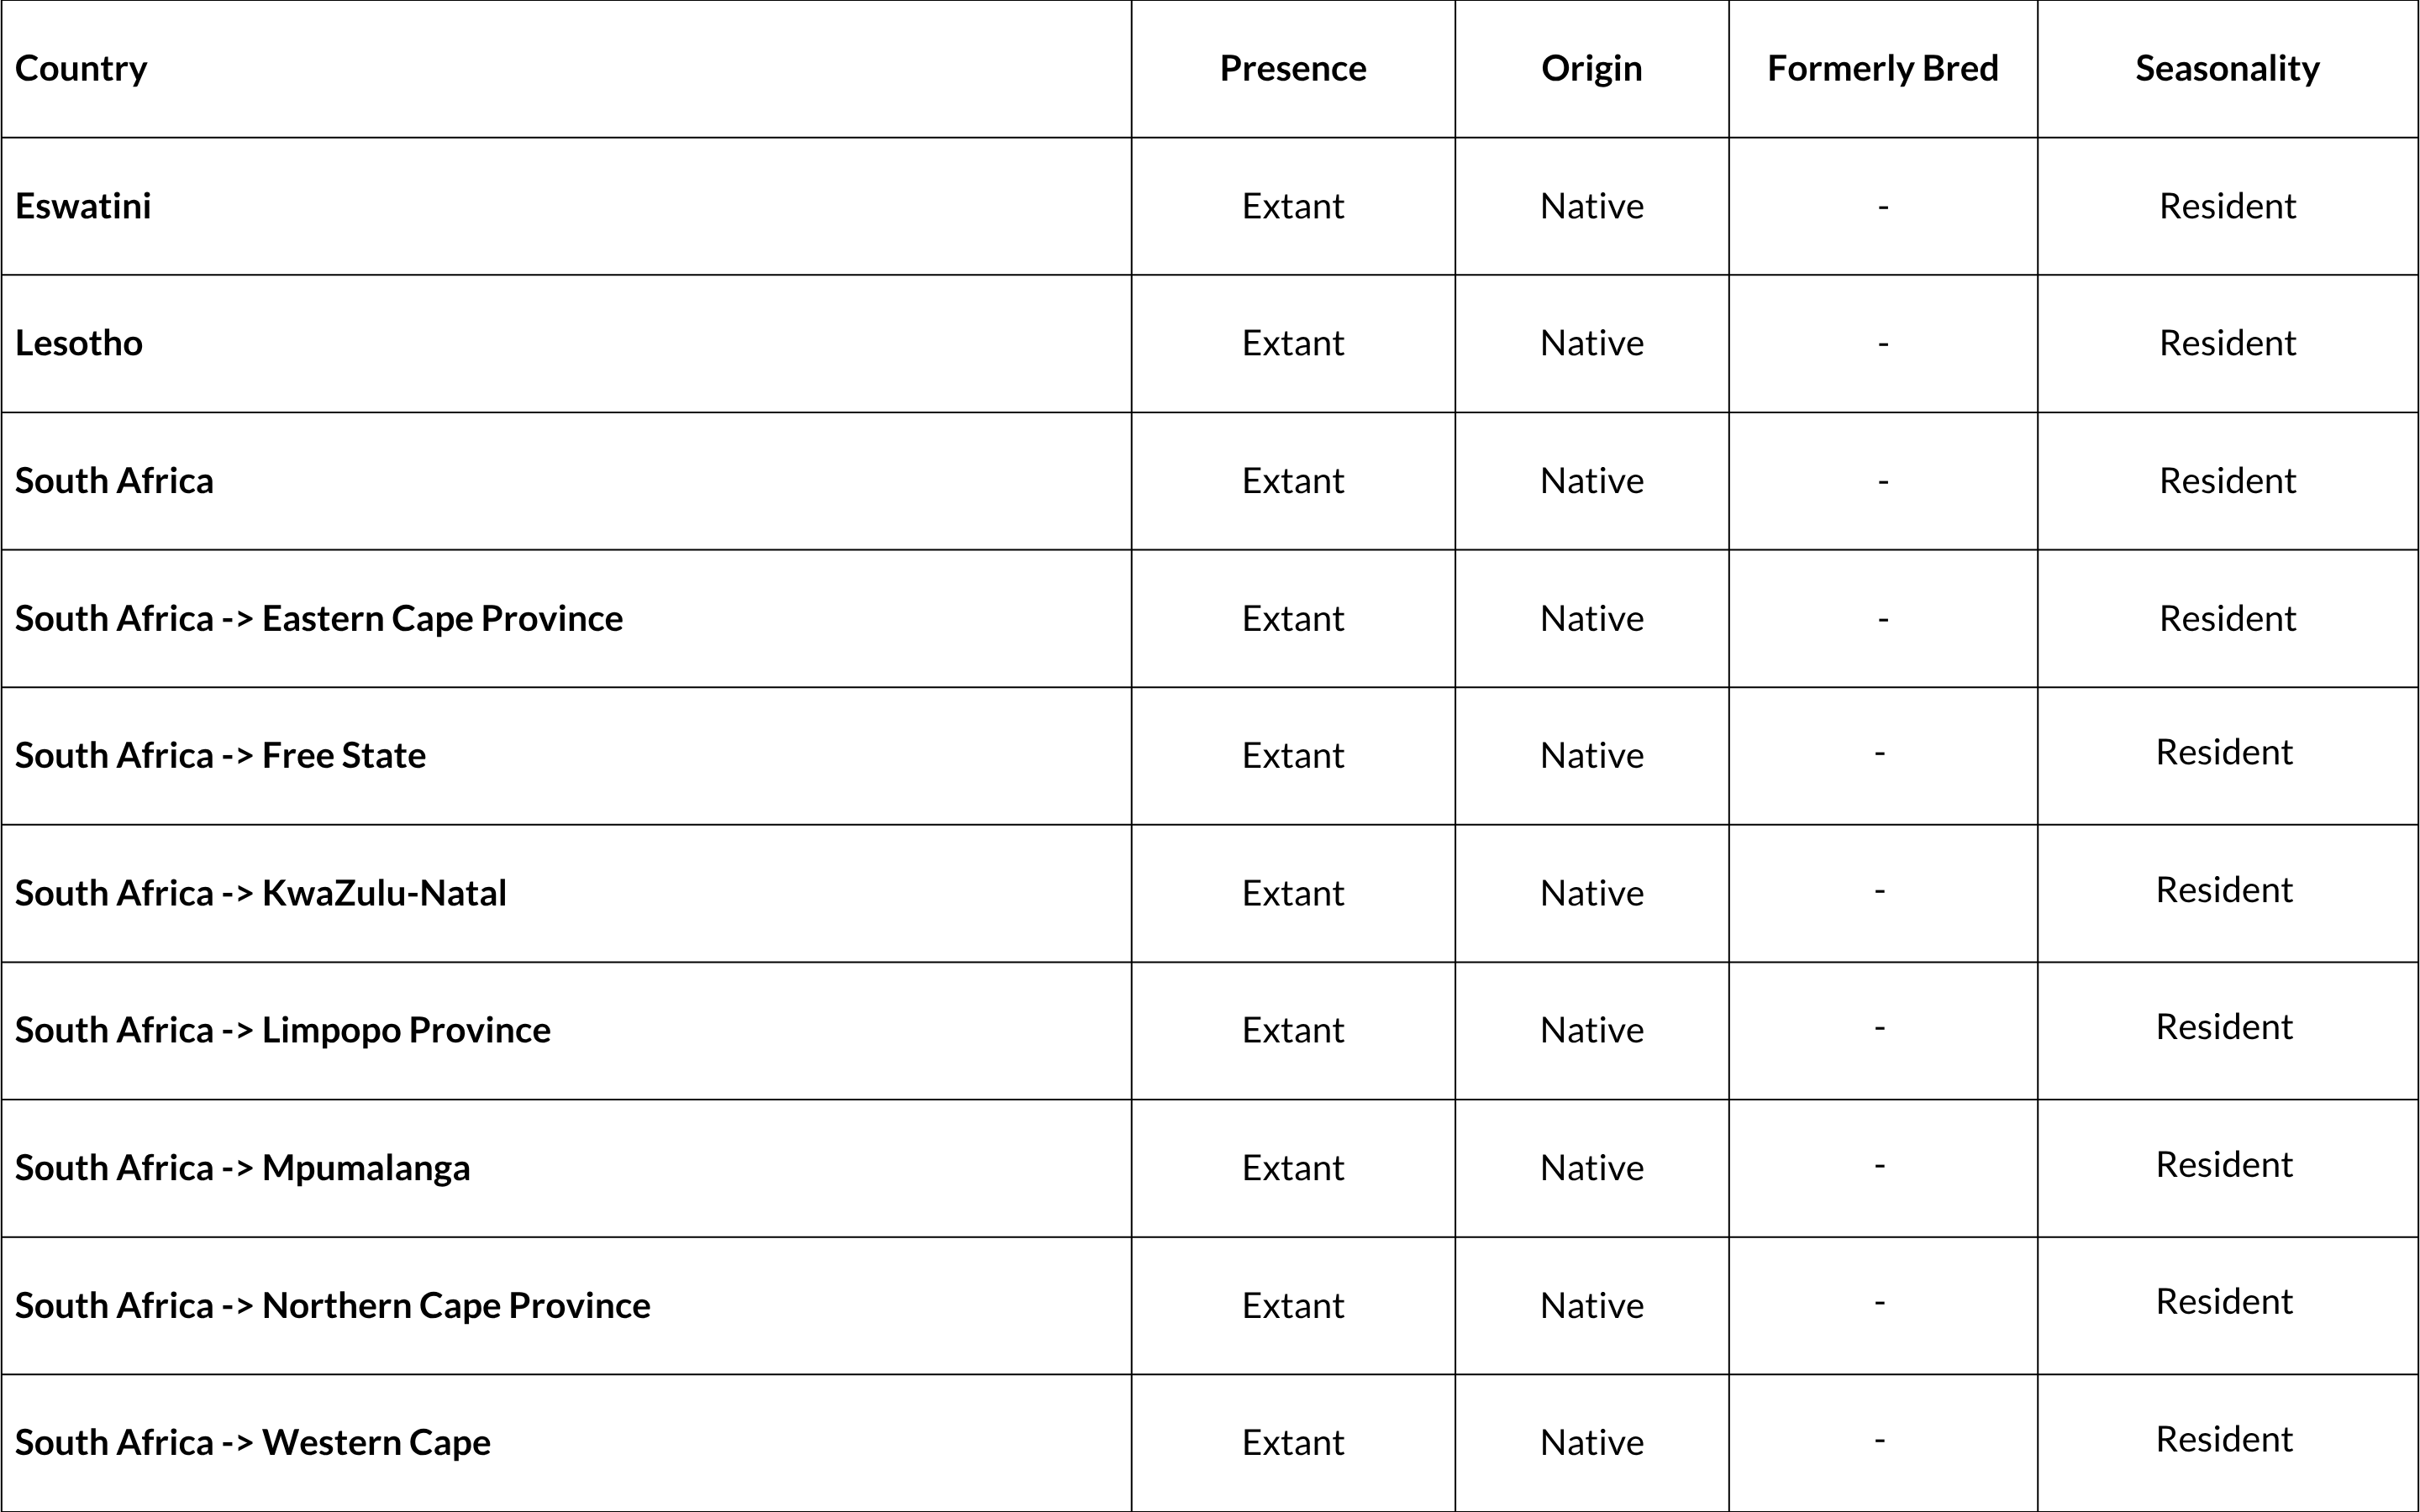This screenshot has height=1512, width=2420.
Task: Click Native in the Lesotho row
Action: (x=1591, y=343)
